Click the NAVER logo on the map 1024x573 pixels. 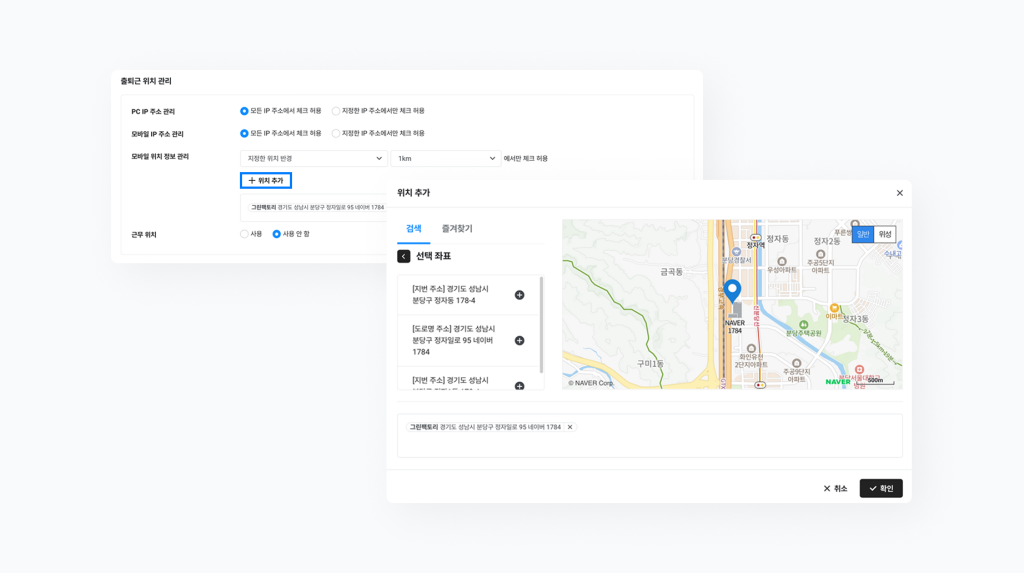pyautogui.click(x=837, y=382)
